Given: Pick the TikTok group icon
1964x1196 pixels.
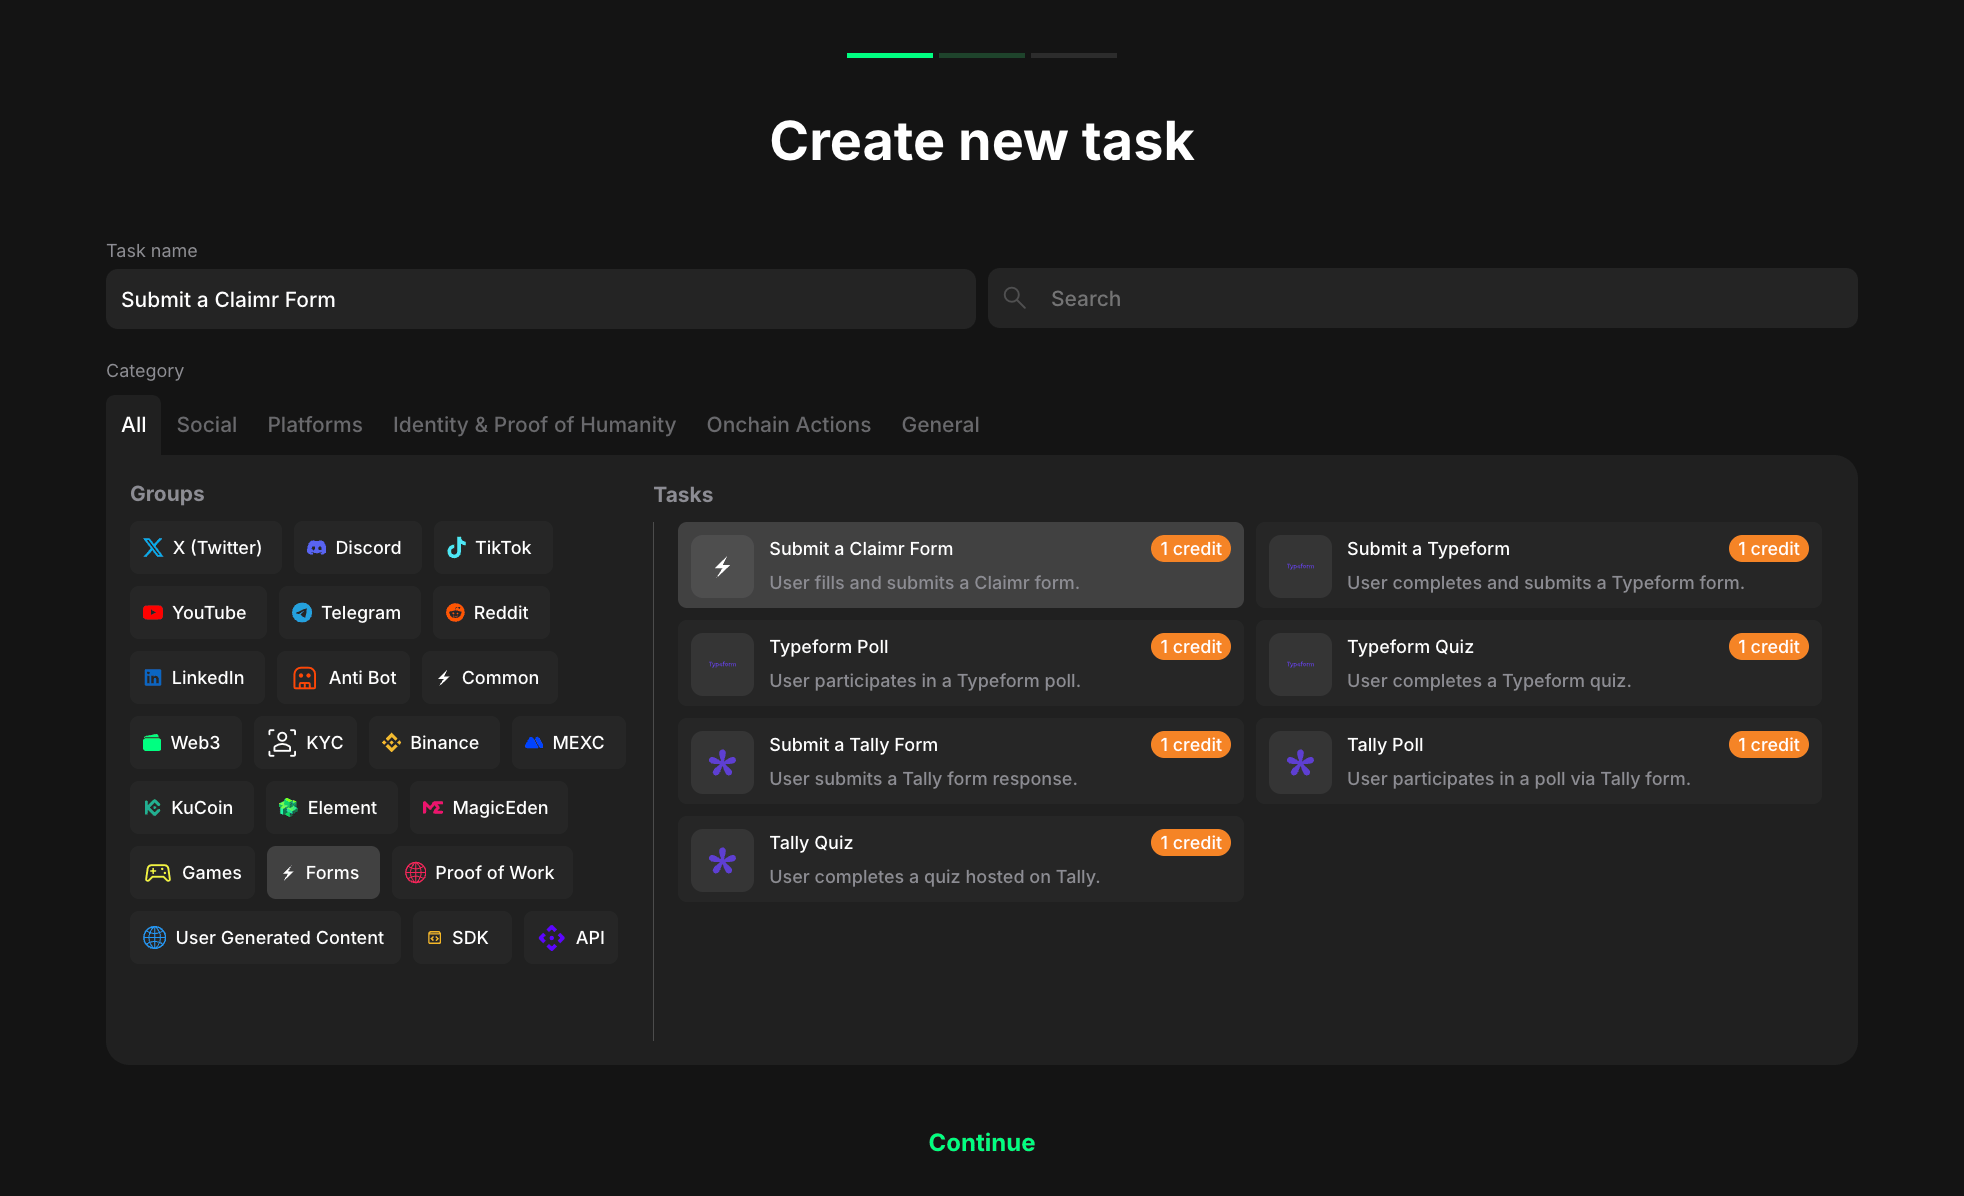Looking at the screenshot, I should 456,548.
